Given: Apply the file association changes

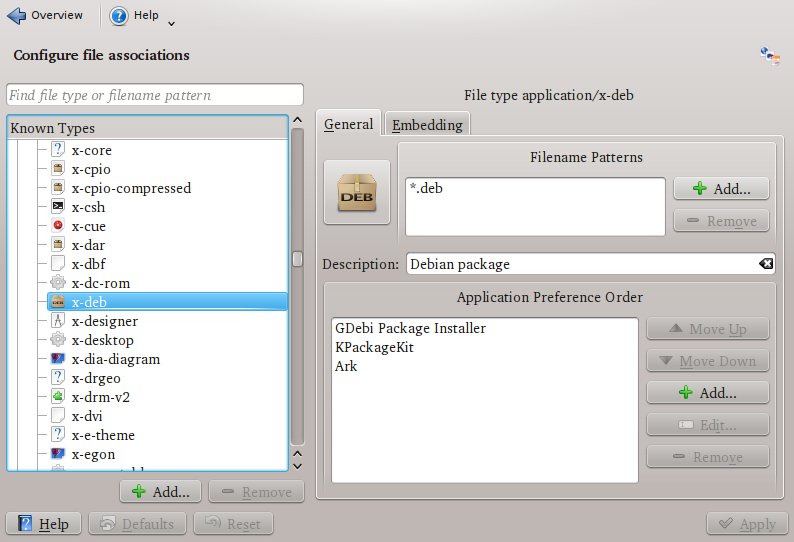Looking at the screenshot, I should [747, 523].
